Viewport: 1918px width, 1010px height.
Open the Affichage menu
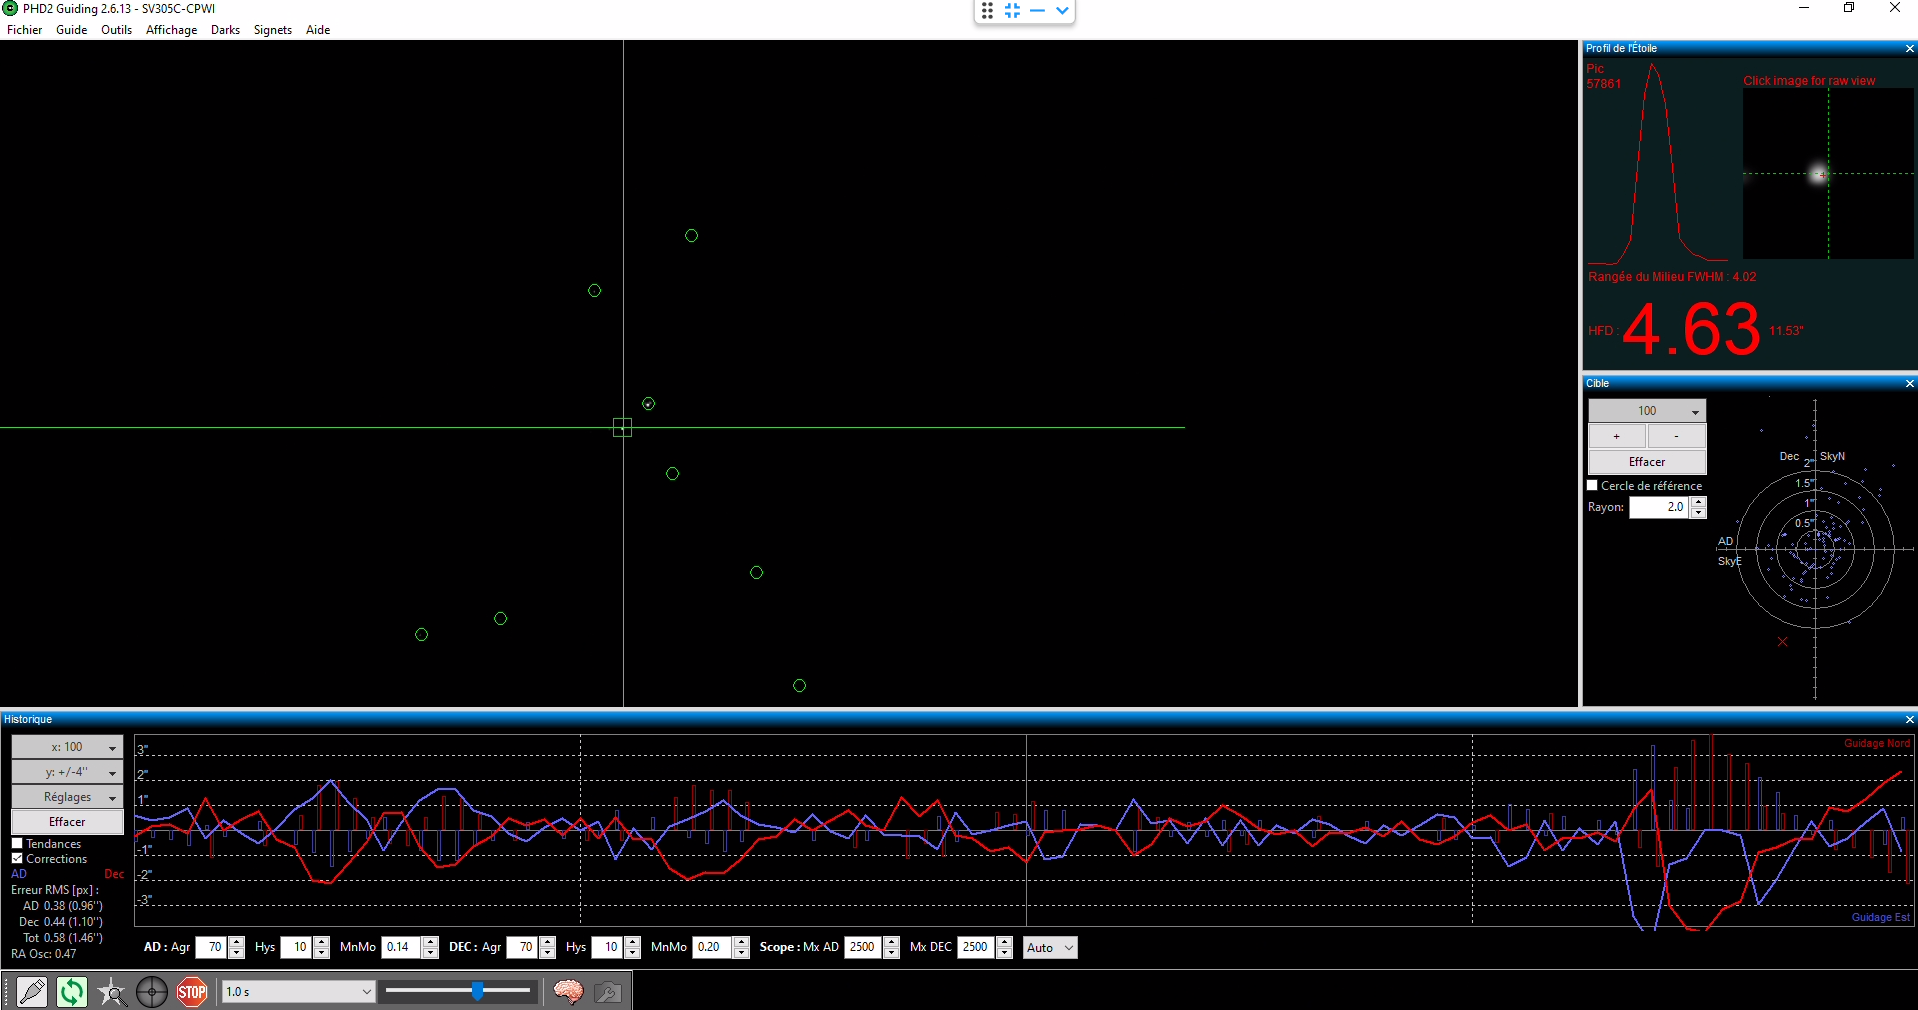(172, 30)
